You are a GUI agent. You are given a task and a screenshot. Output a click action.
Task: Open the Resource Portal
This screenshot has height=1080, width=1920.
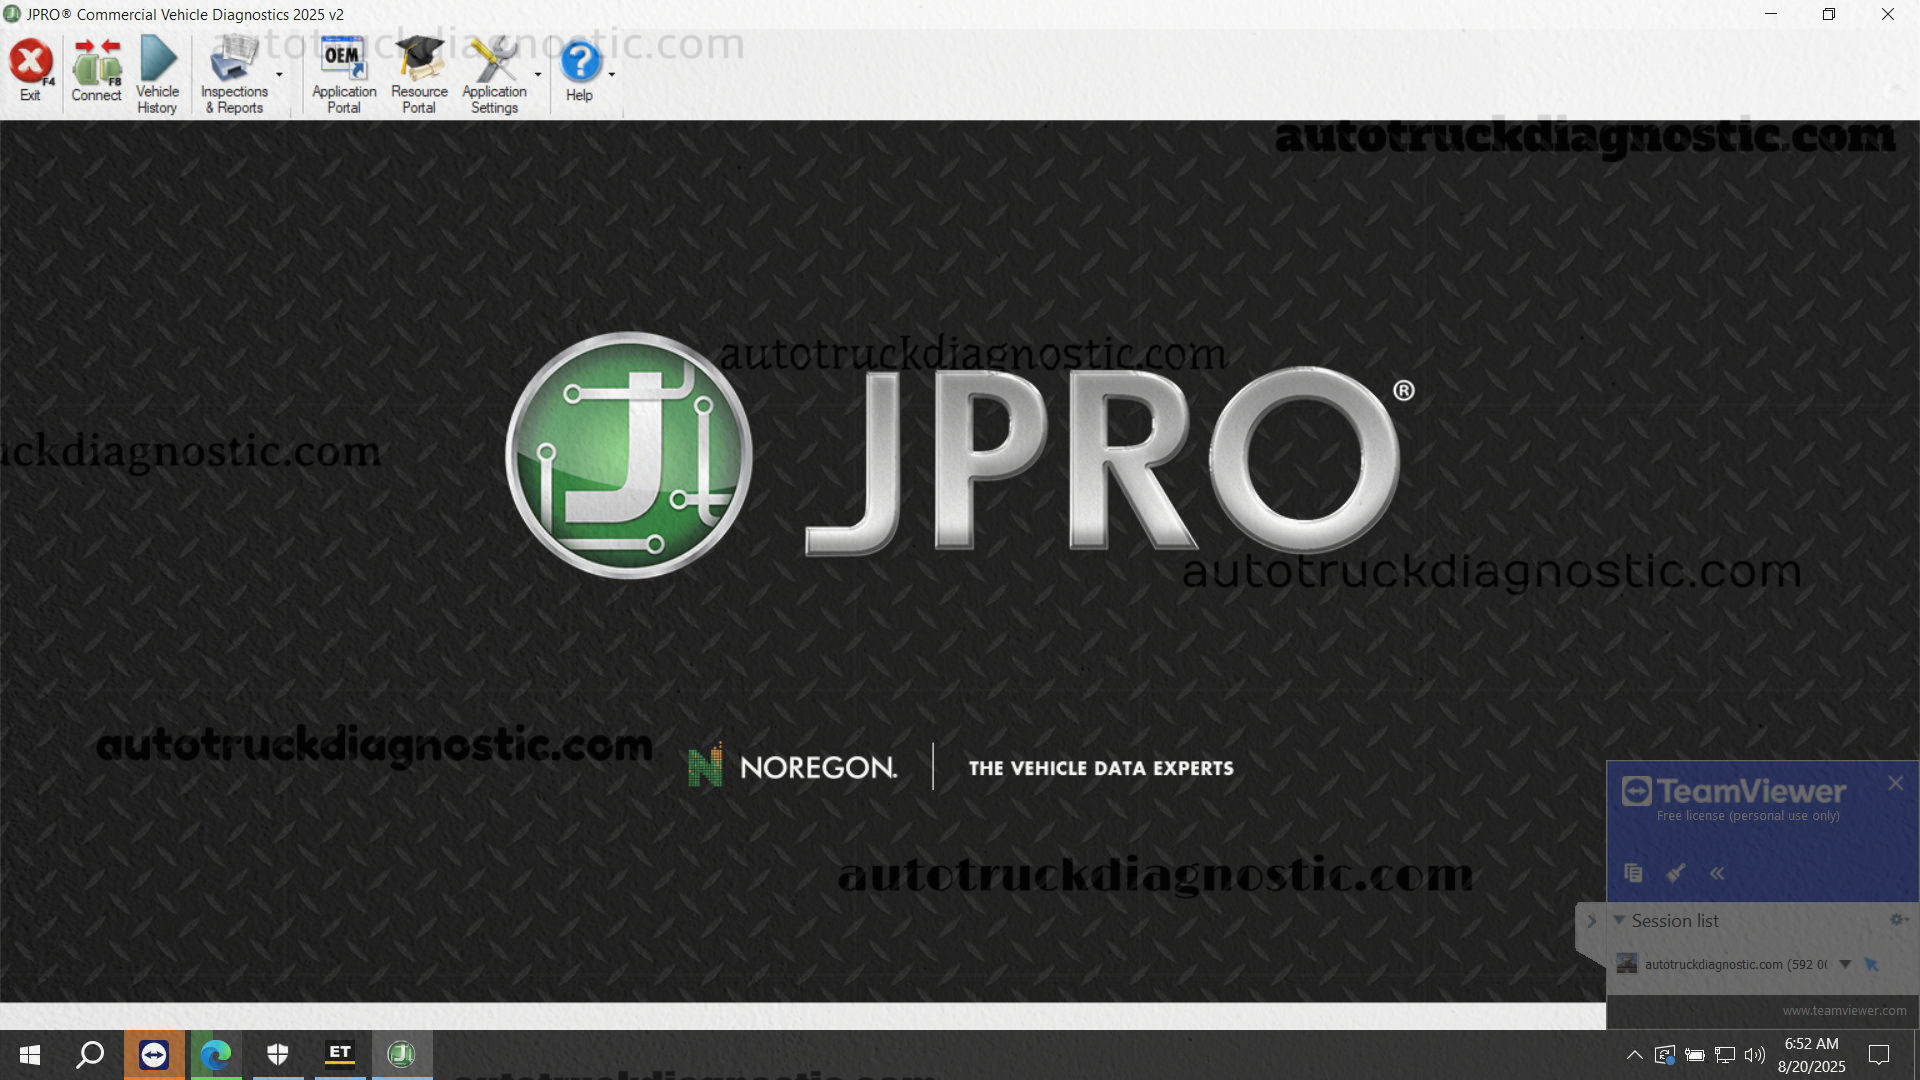click(x=419, y=75)
